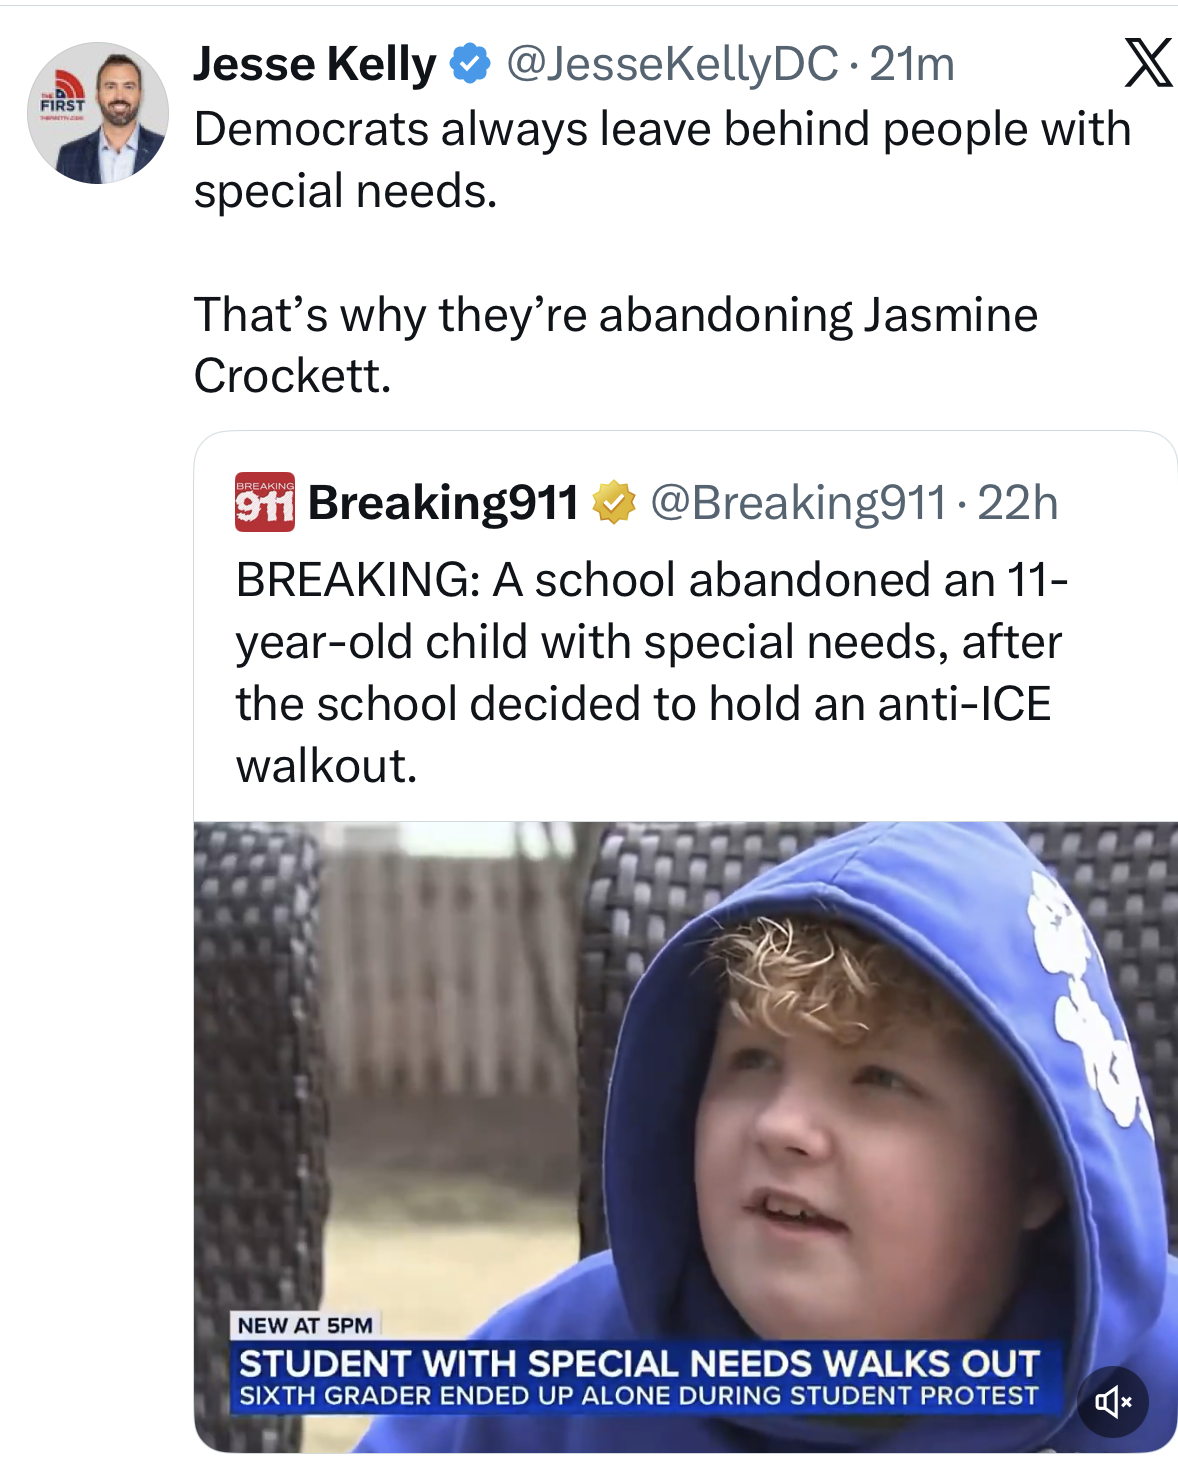Open Jesse Kelly's profile picture
The height and width of the screenshot is (1457, 1178).
point(97,113)
